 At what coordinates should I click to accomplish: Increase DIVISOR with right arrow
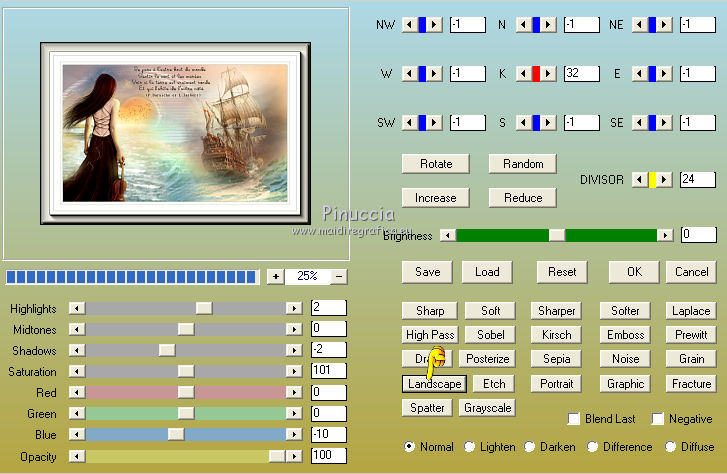coord(664,179)
